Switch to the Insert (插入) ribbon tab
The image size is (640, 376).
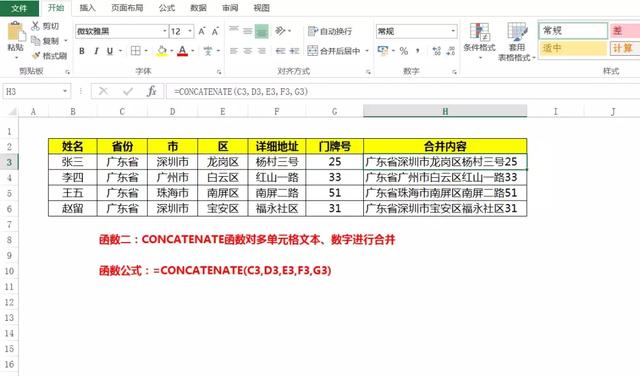click(87, 8)
